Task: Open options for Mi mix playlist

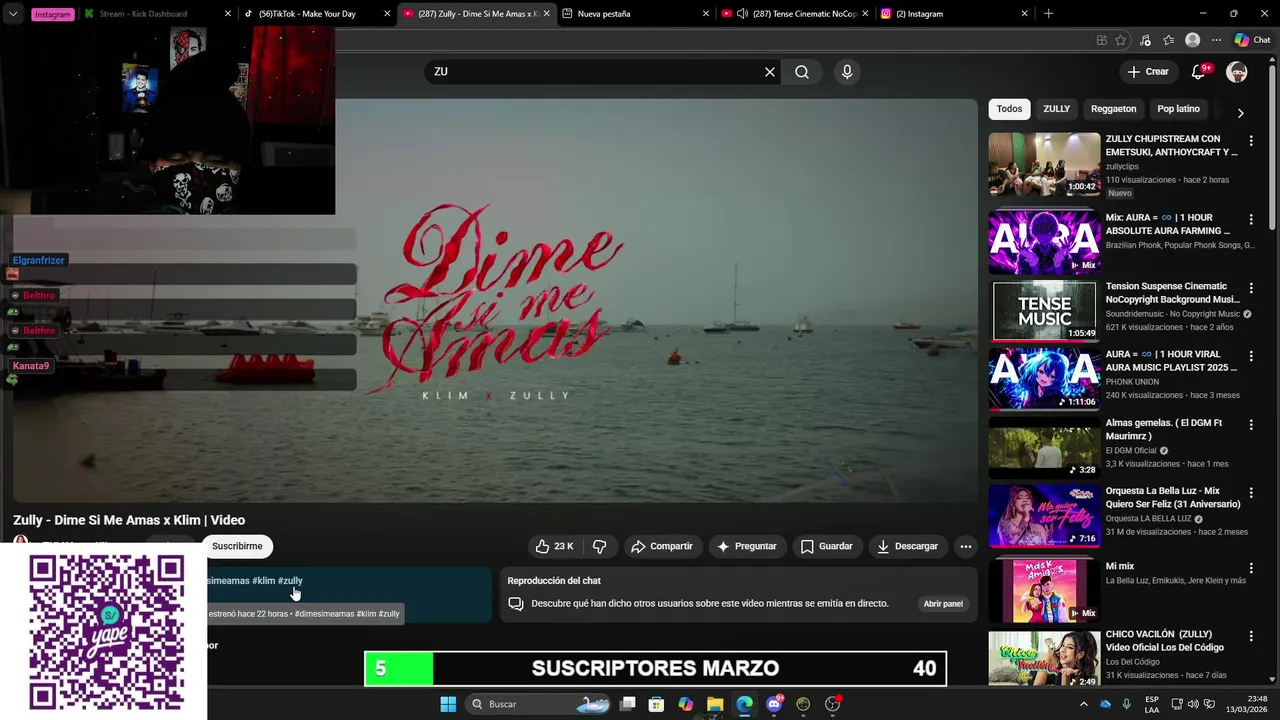Action: [1251, 568]
